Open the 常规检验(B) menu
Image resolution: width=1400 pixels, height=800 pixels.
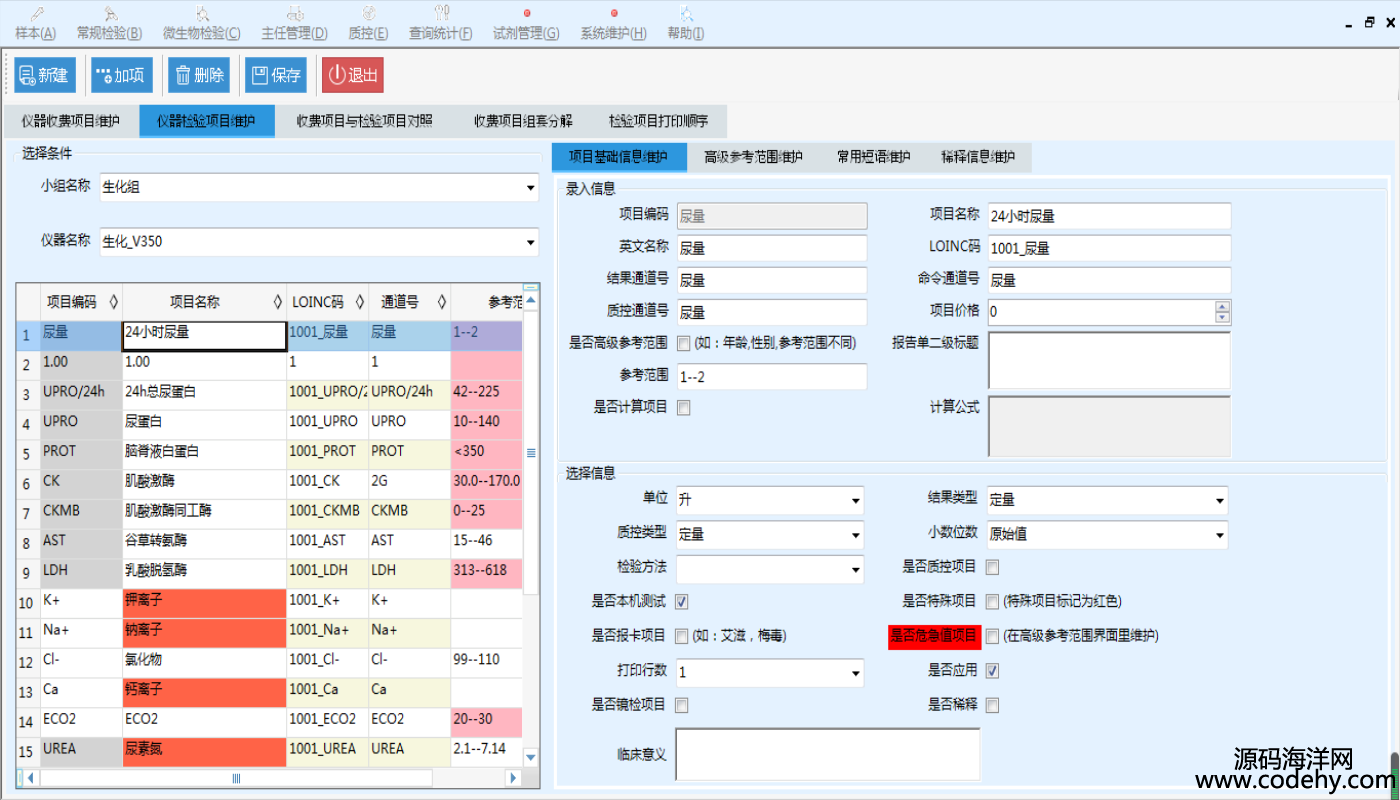click(109, 24)
